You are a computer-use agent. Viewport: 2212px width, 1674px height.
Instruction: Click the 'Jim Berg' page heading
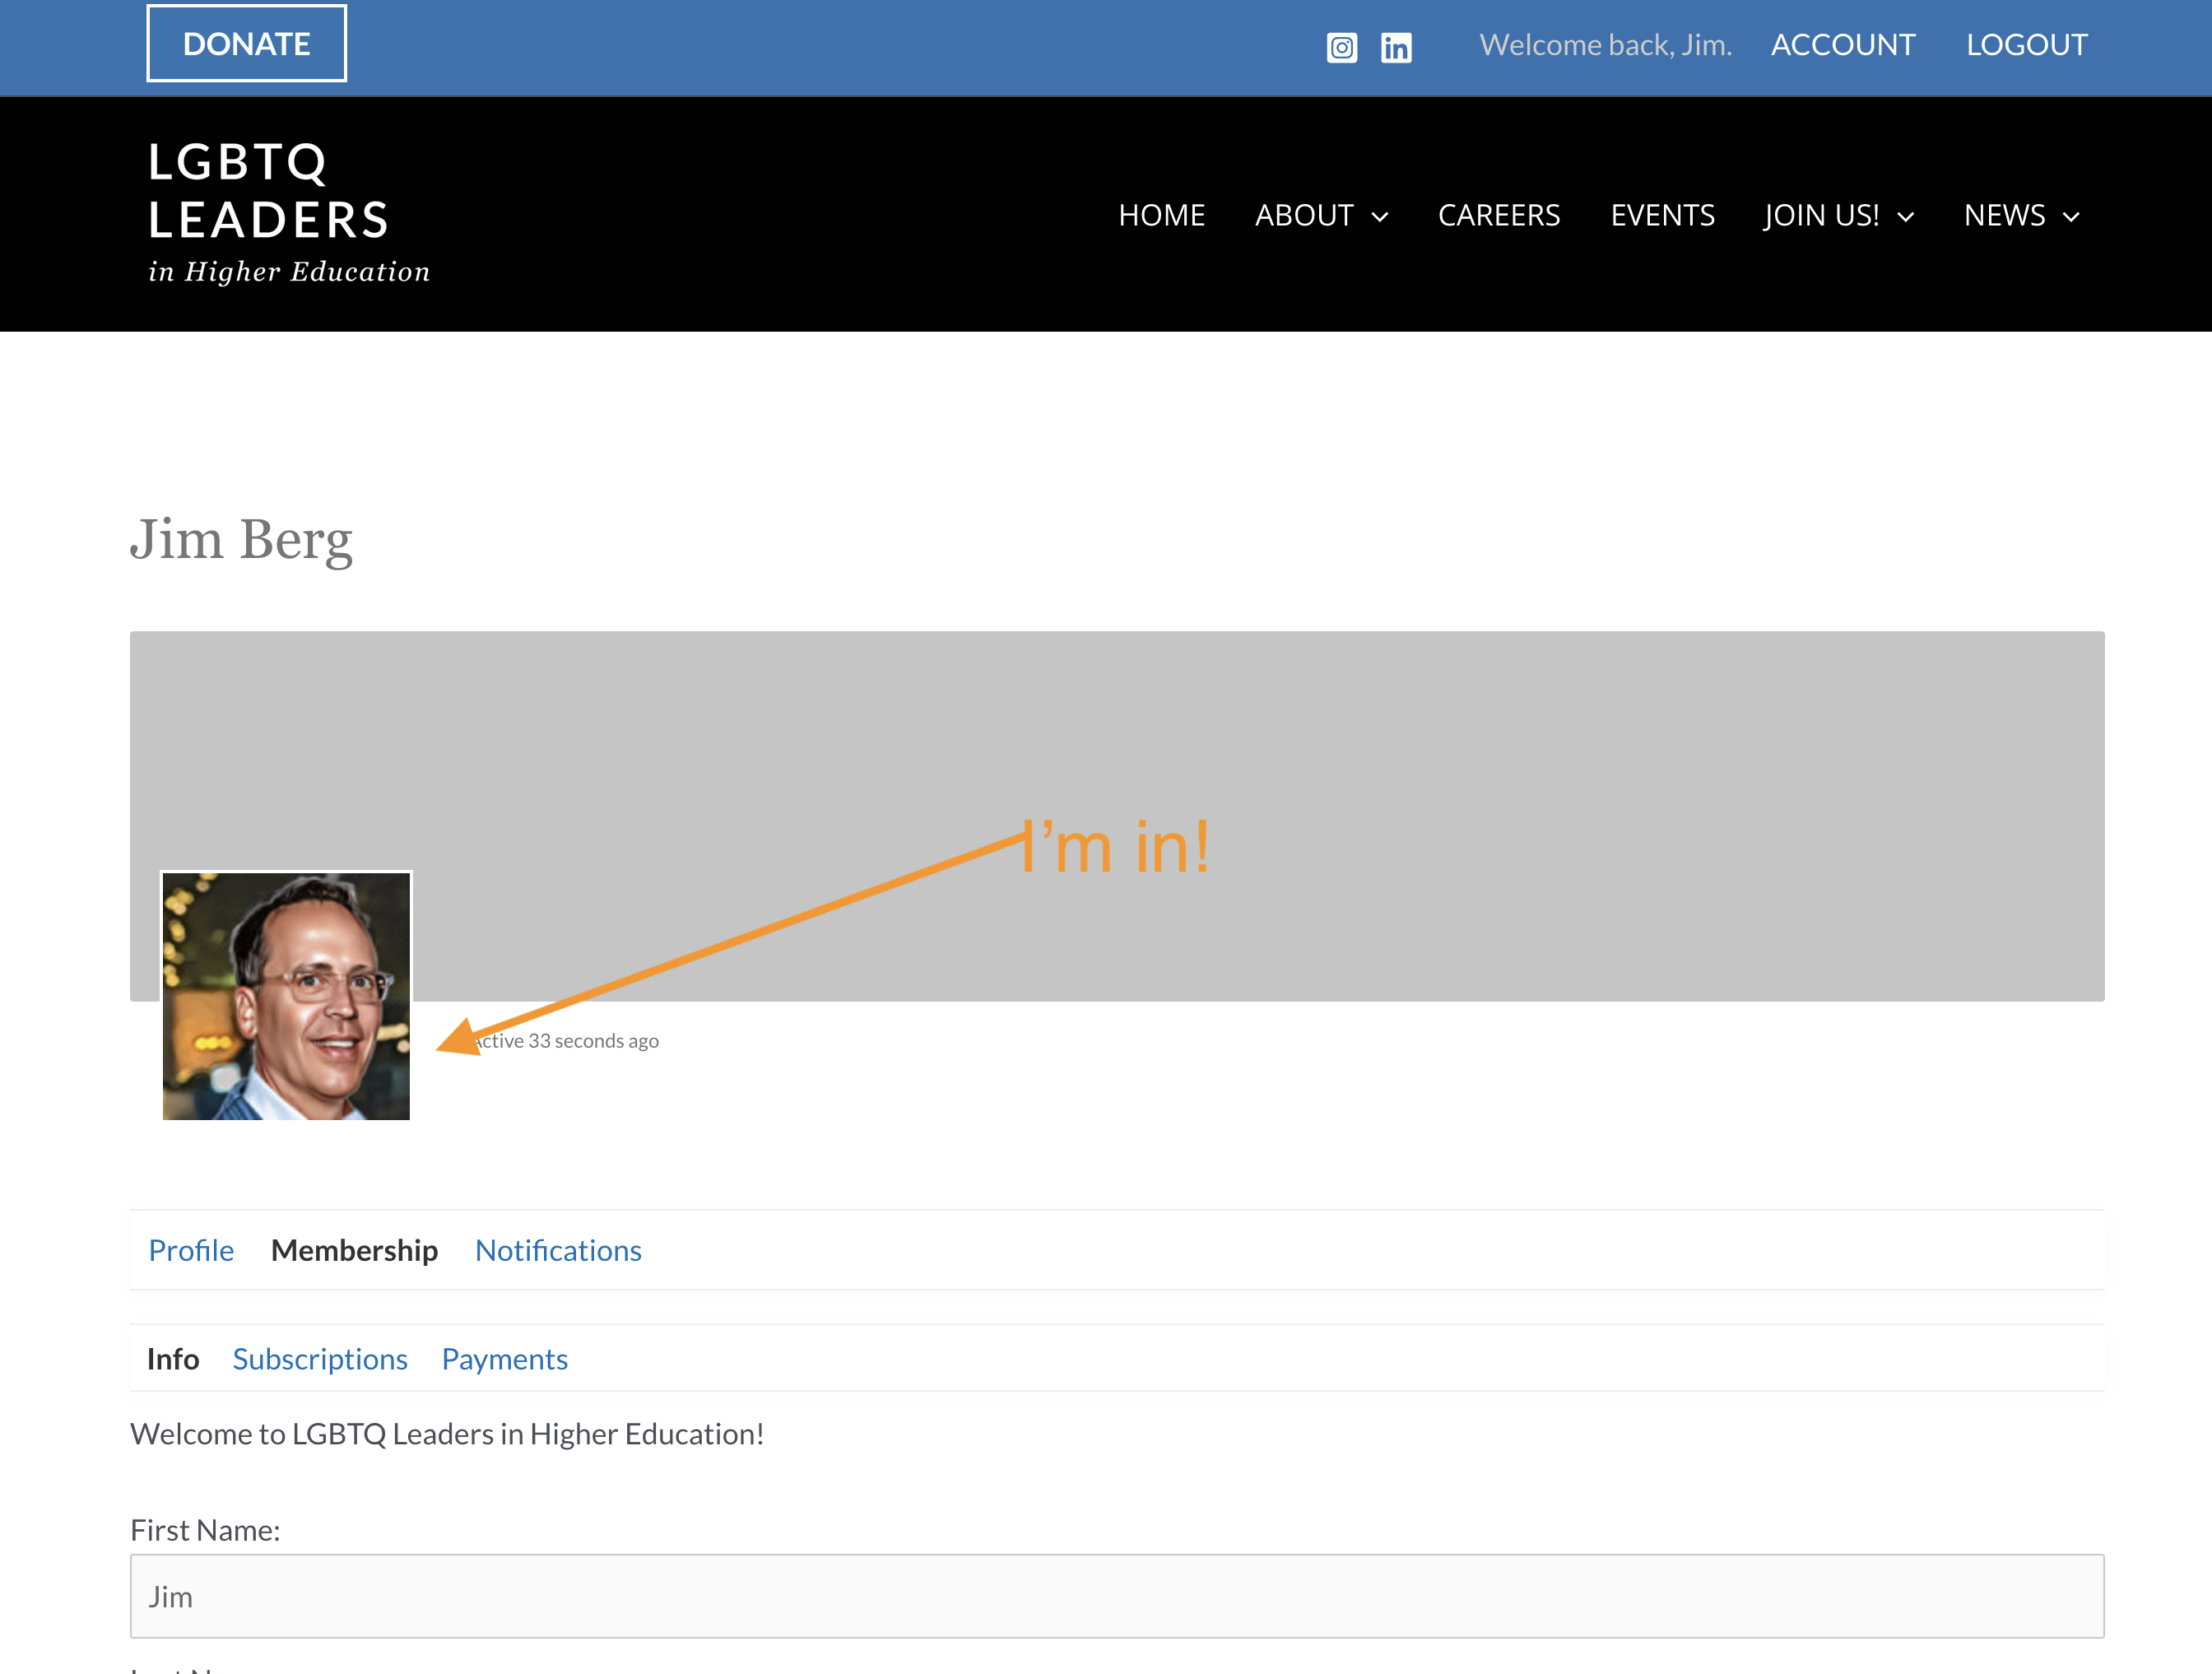241,541
